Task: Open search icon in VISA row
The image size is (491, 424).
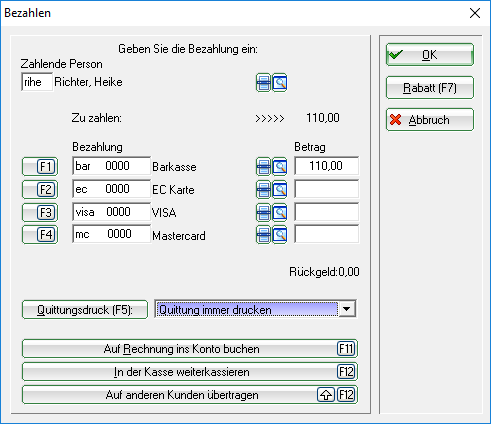Action: (x=280, y=212)
